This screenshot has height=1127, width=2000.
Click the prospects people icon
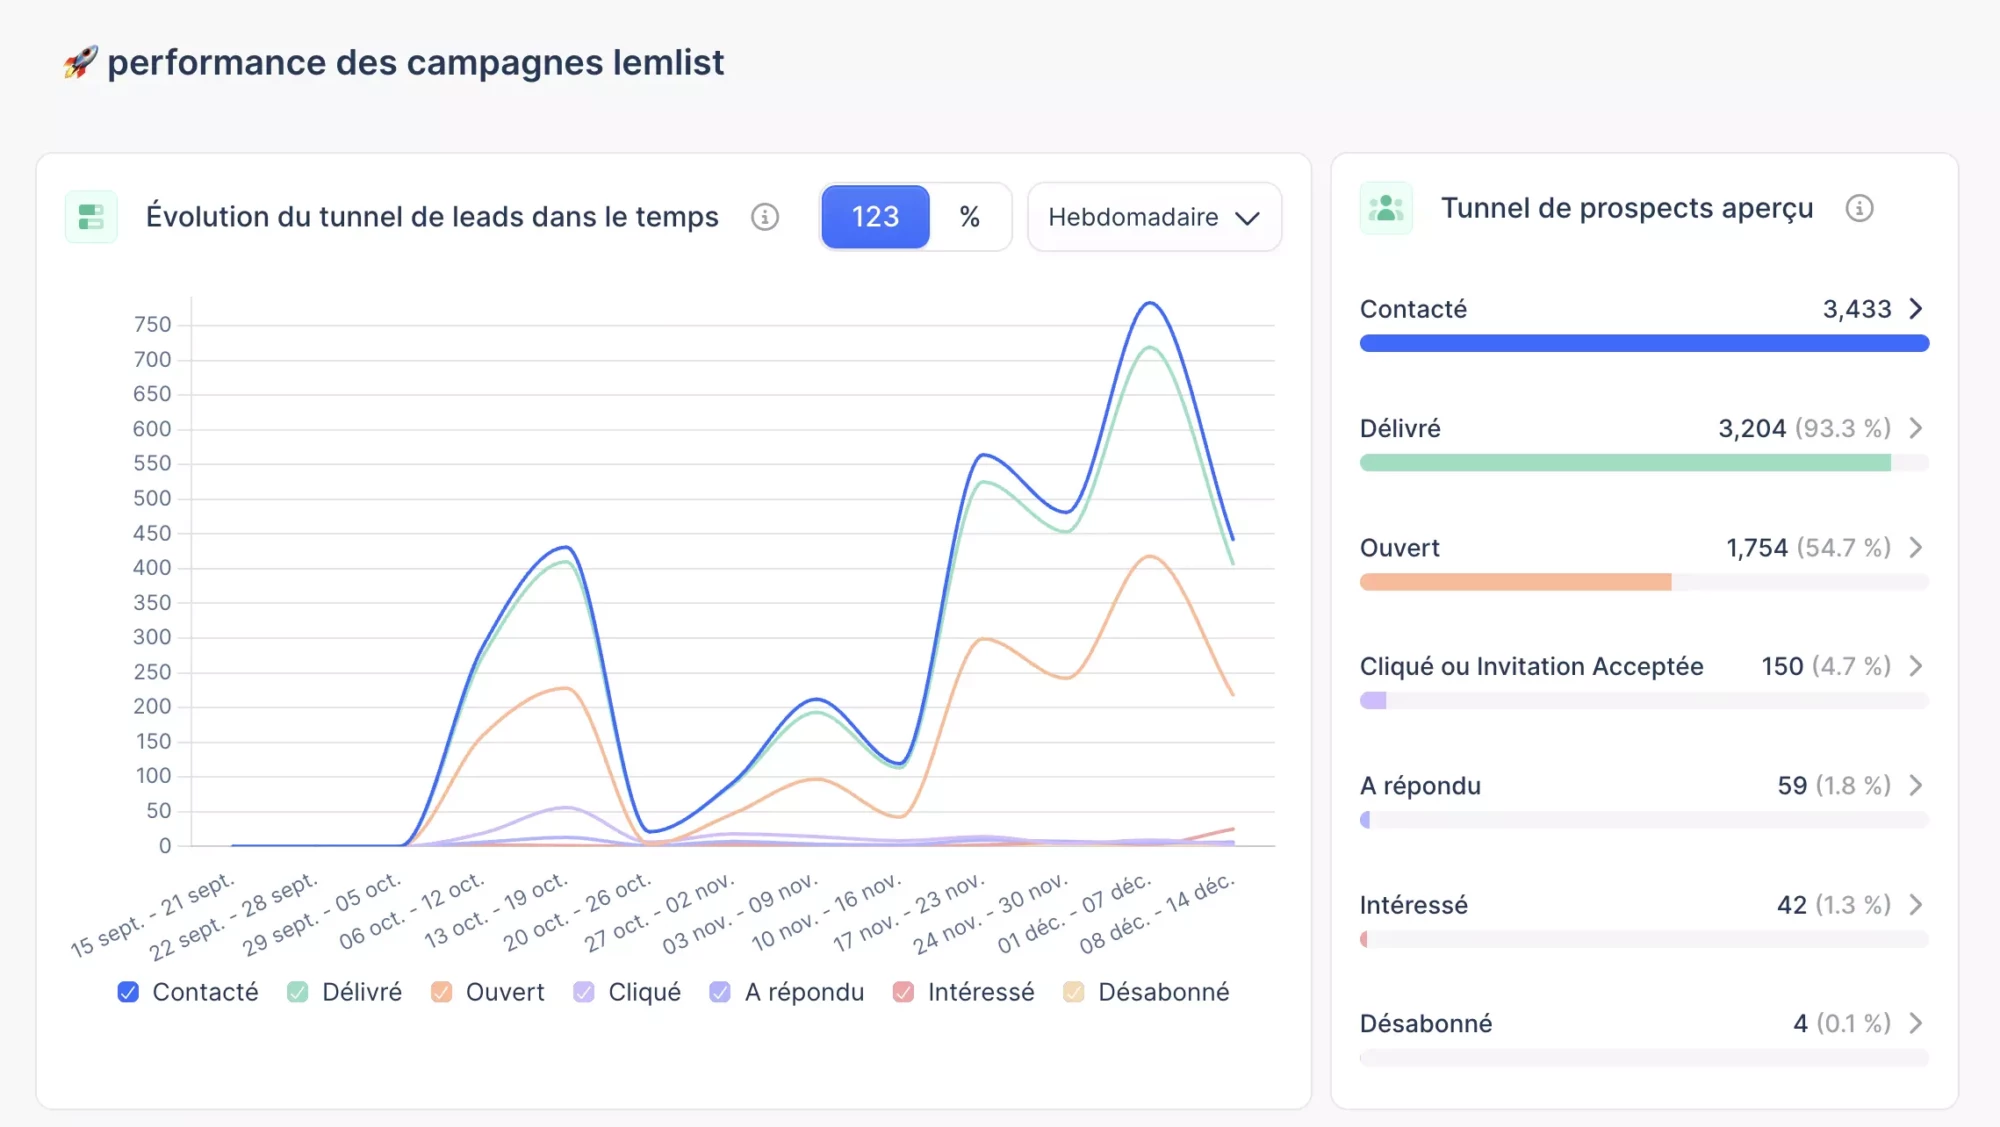pos(1386,208)
